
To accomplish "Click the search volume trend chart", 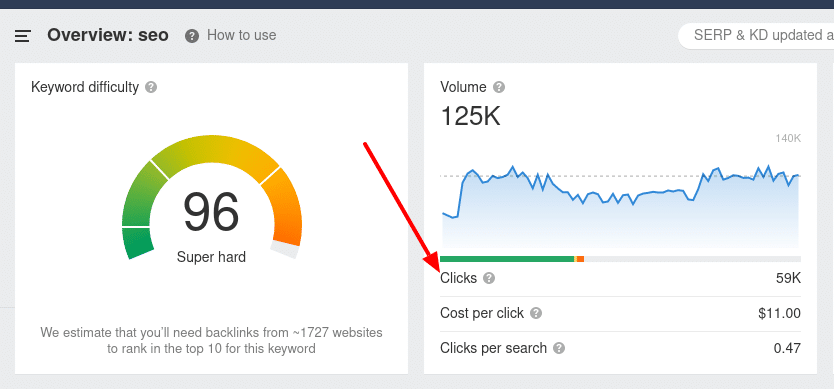I will click(x=620, y=206).
